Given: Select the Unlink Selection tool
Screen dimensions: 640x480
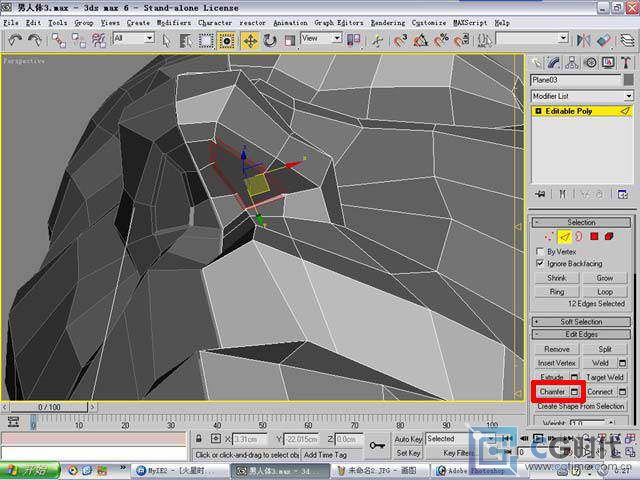Looking at the screenshot, I should [x=78, y=40].
